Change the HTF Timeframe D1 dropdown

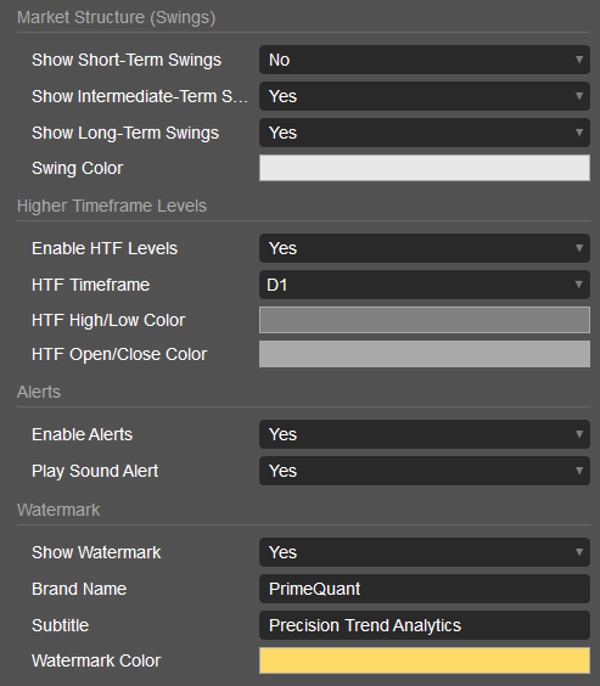[x=424, y=285]
